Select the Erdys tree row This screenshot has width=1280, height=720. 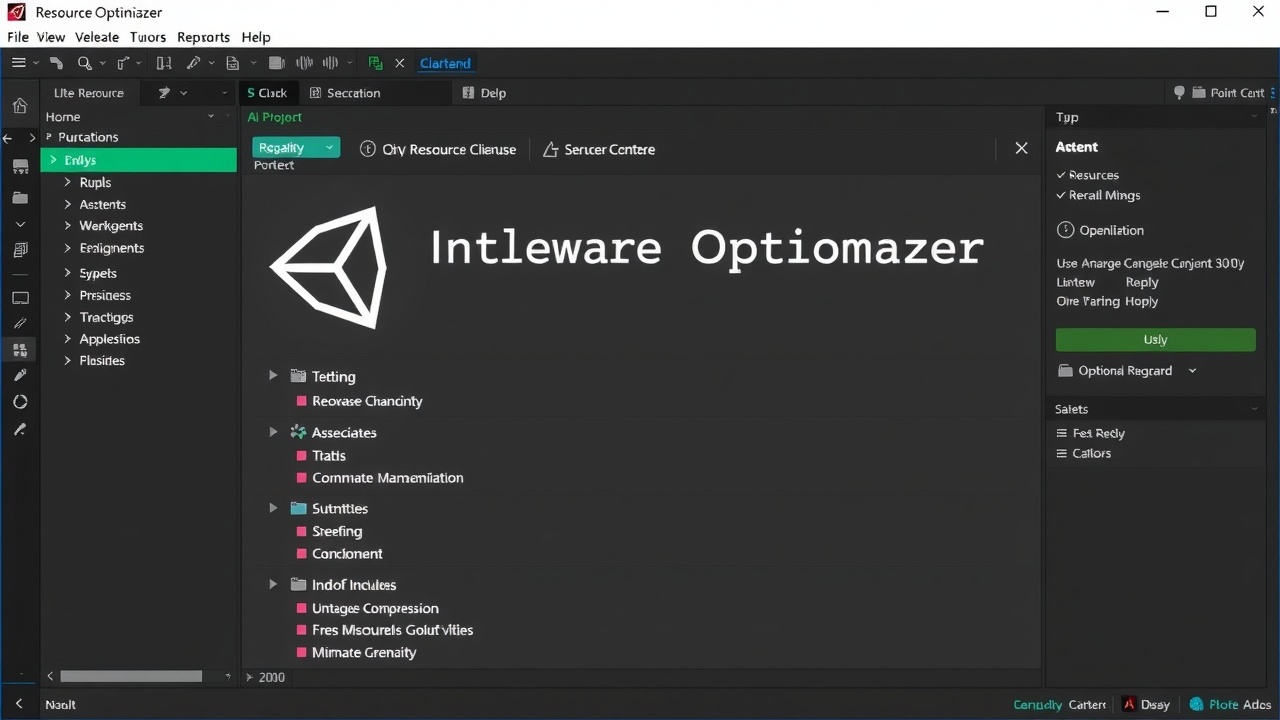coord(139,160)
